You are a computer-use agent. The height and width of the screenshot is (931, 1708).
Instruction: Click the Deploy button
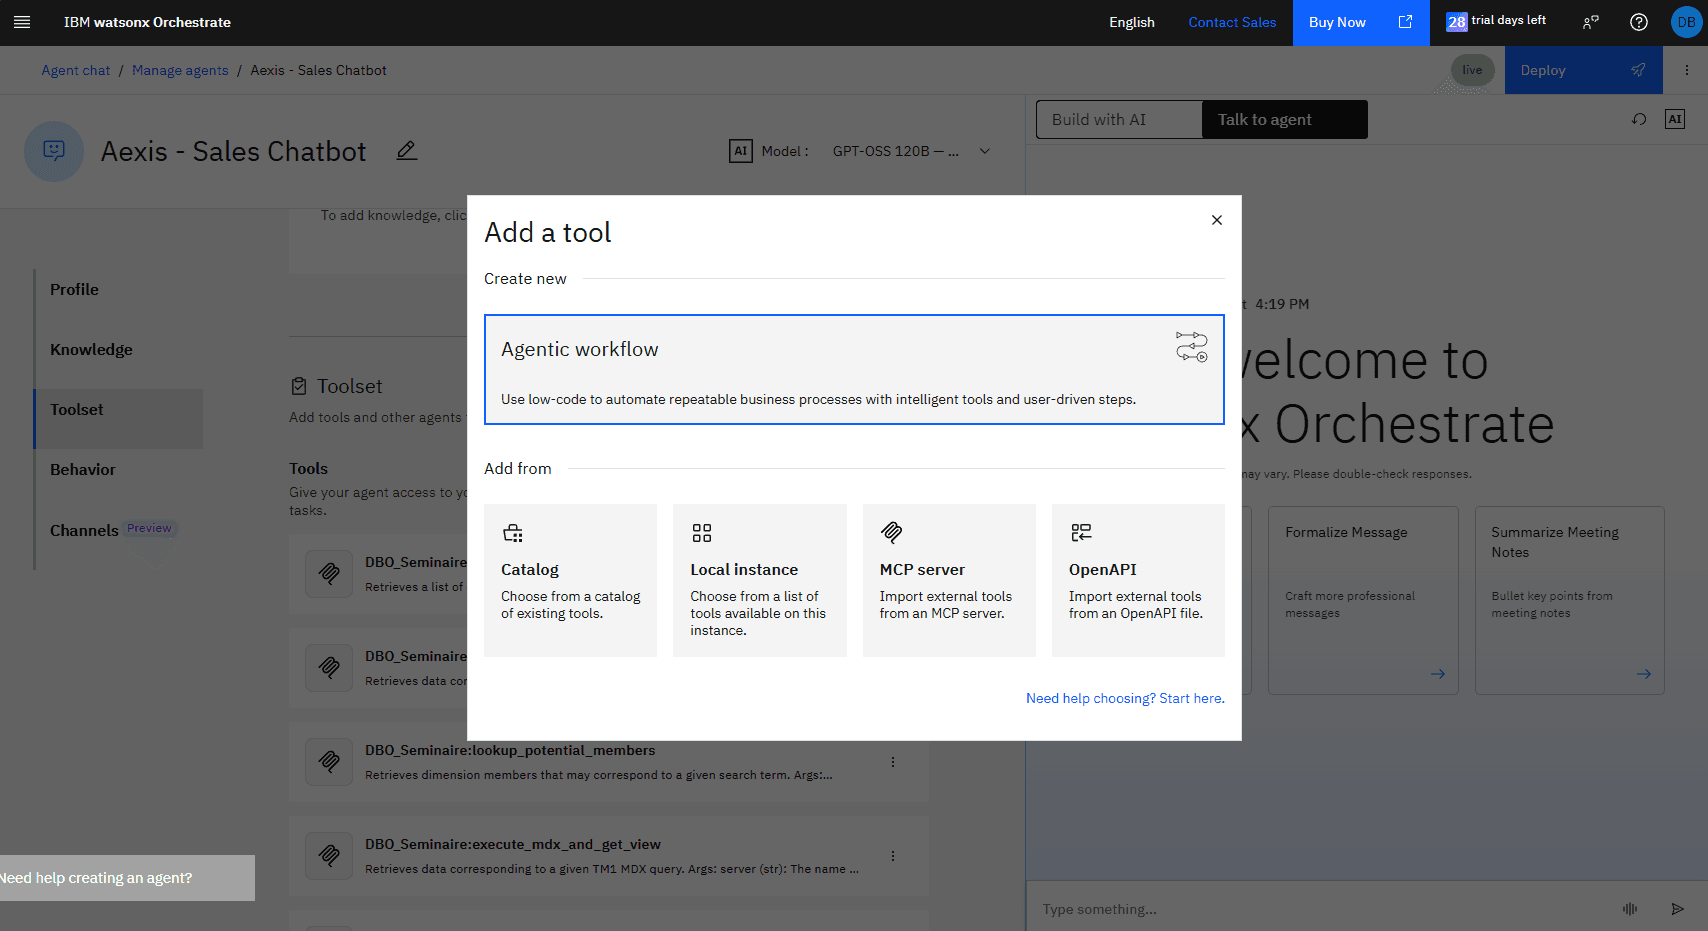(1583, 70)
